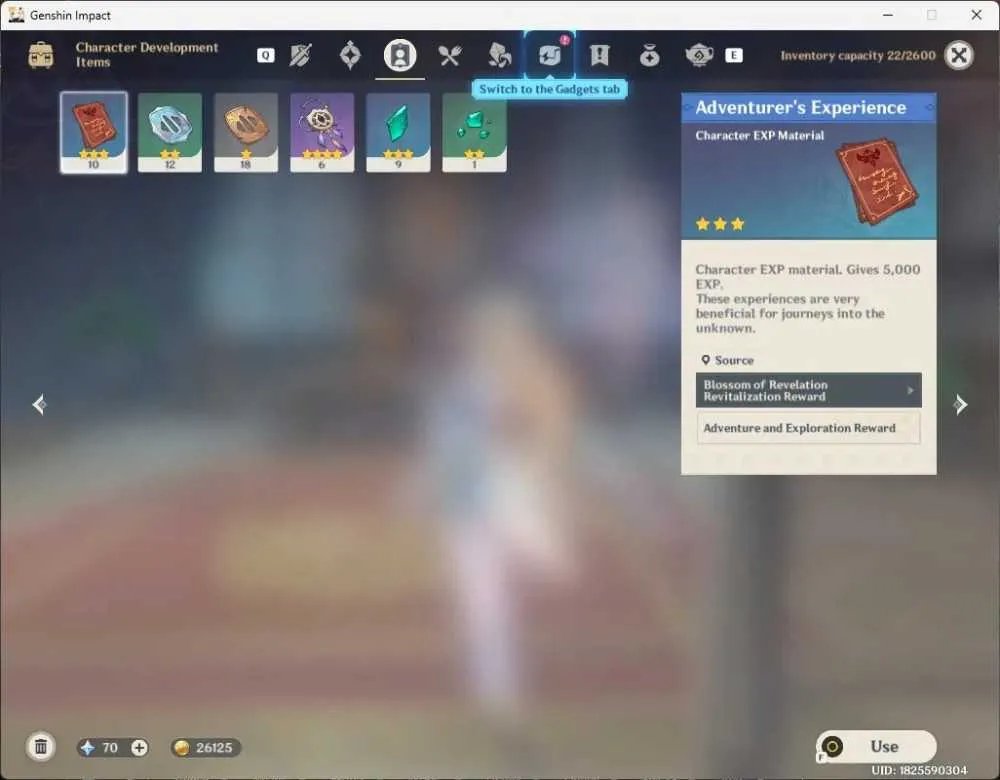Go to the next page with right arrow

pyautogui.click(x=960, y=404)
